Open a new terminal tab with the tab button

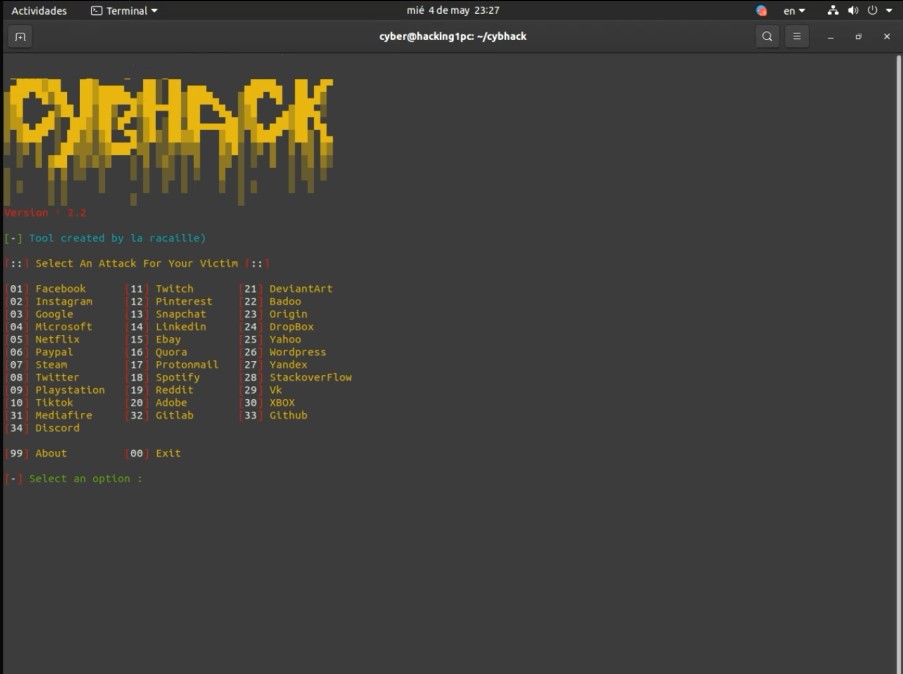pyautogui.click(x=20, y=37)
